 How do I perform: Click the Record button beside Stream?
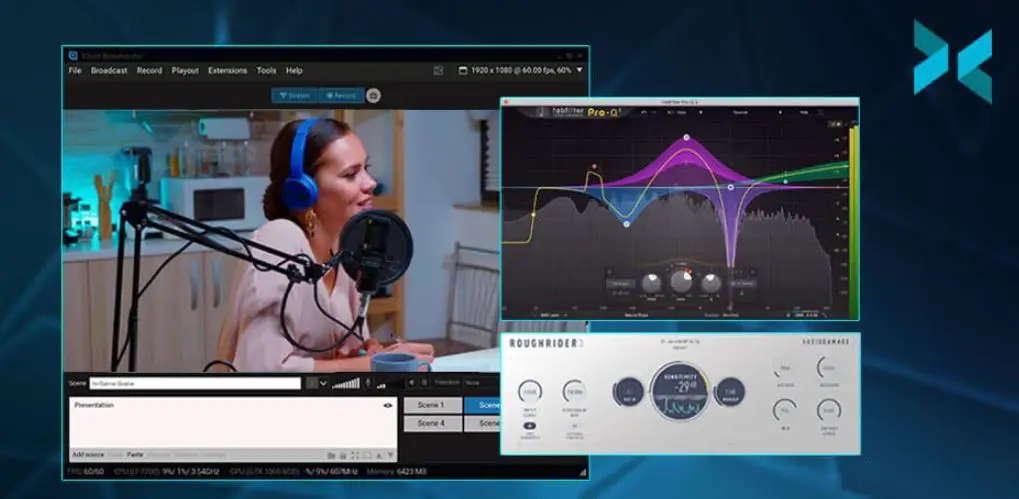point(341,96)
